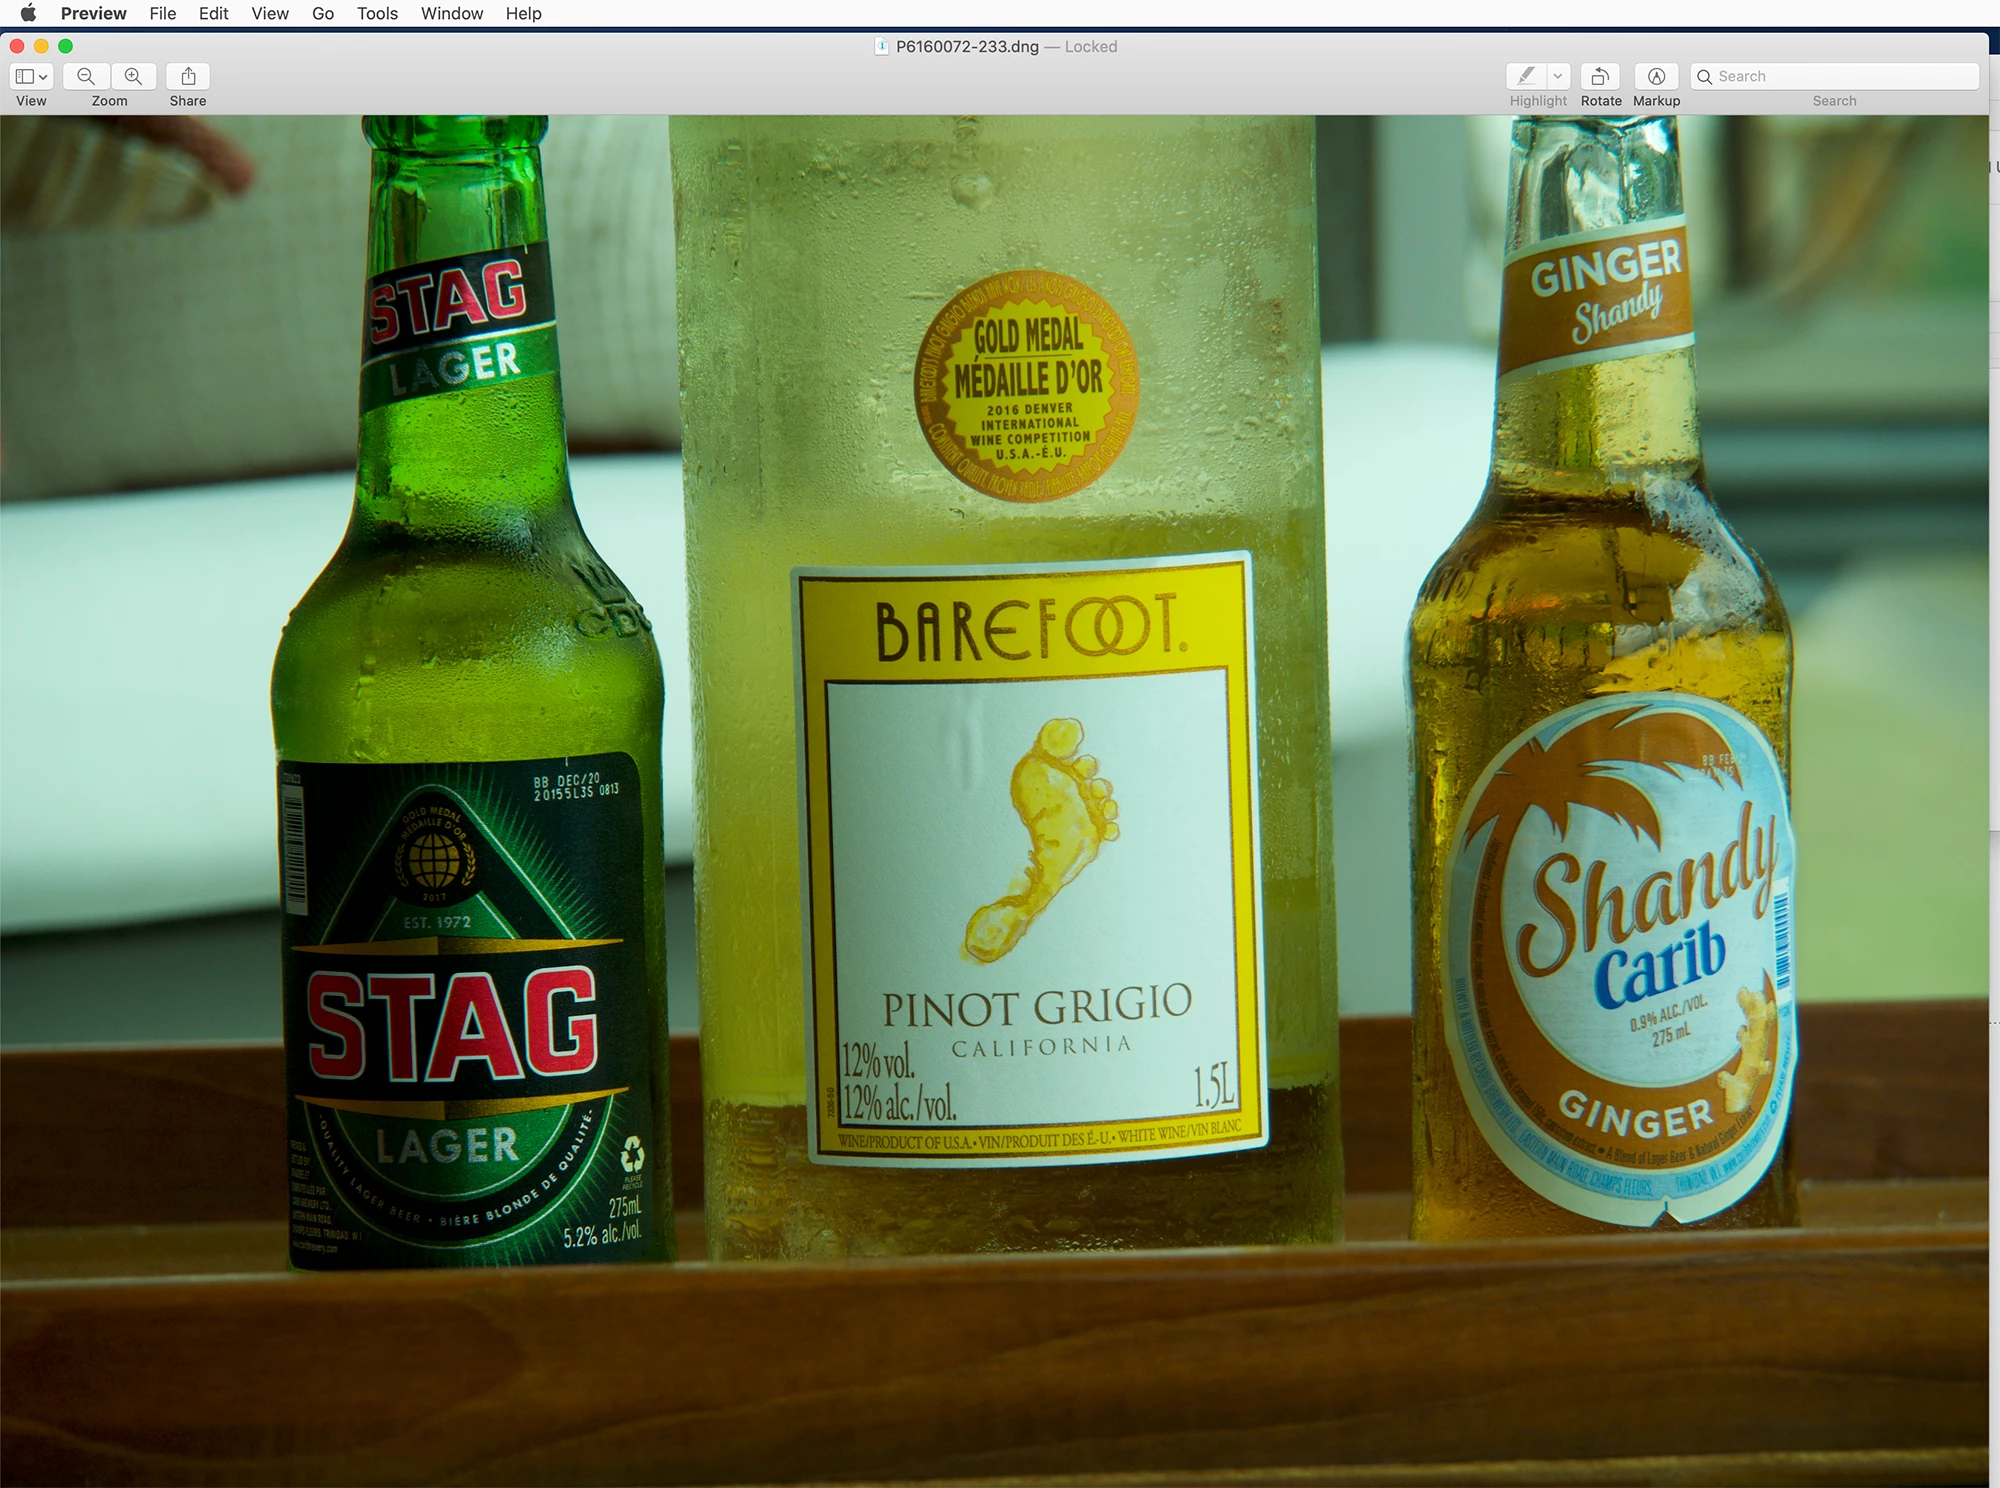Click the green full screen window button

pos(66,46)
